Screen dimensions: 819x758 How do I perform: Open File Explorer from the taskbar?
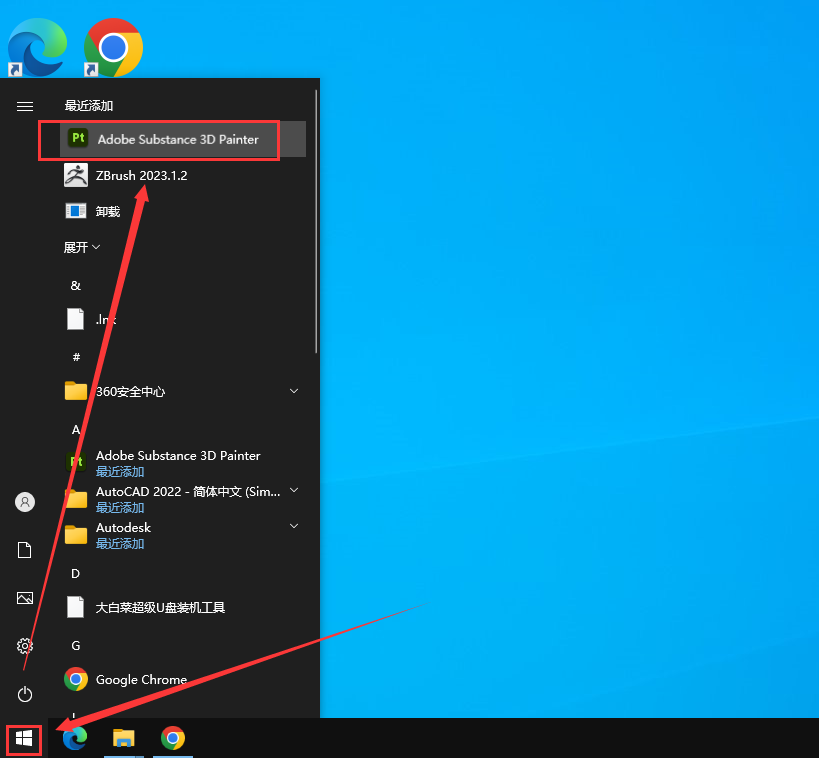[x=124, y=738]
